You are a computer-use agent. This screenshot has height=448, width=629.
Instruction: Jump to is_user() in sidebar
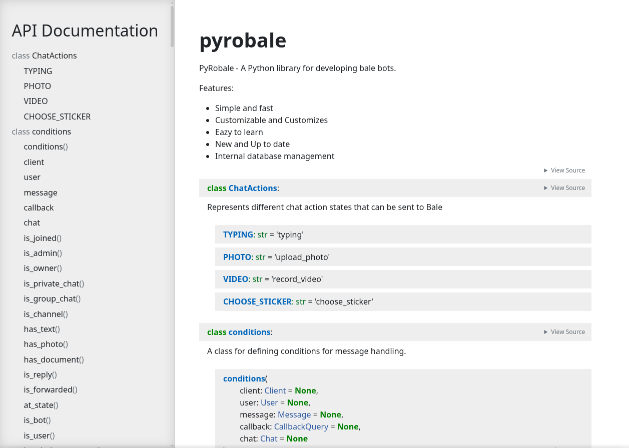point(39,436)
